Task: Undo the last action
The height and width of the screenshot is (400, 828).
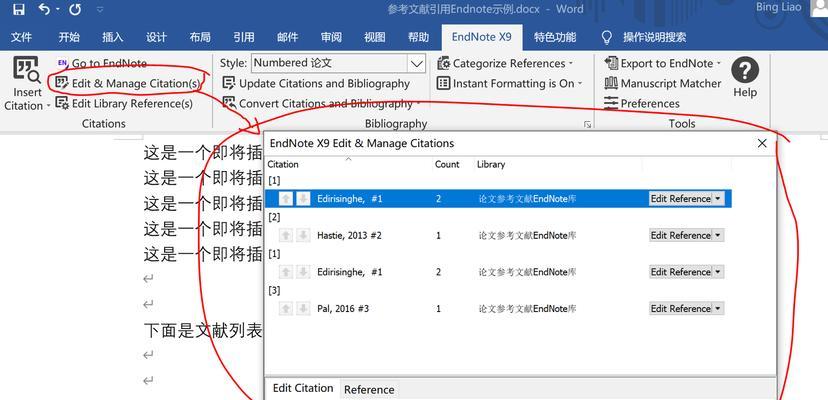Action: click(44, 9)
